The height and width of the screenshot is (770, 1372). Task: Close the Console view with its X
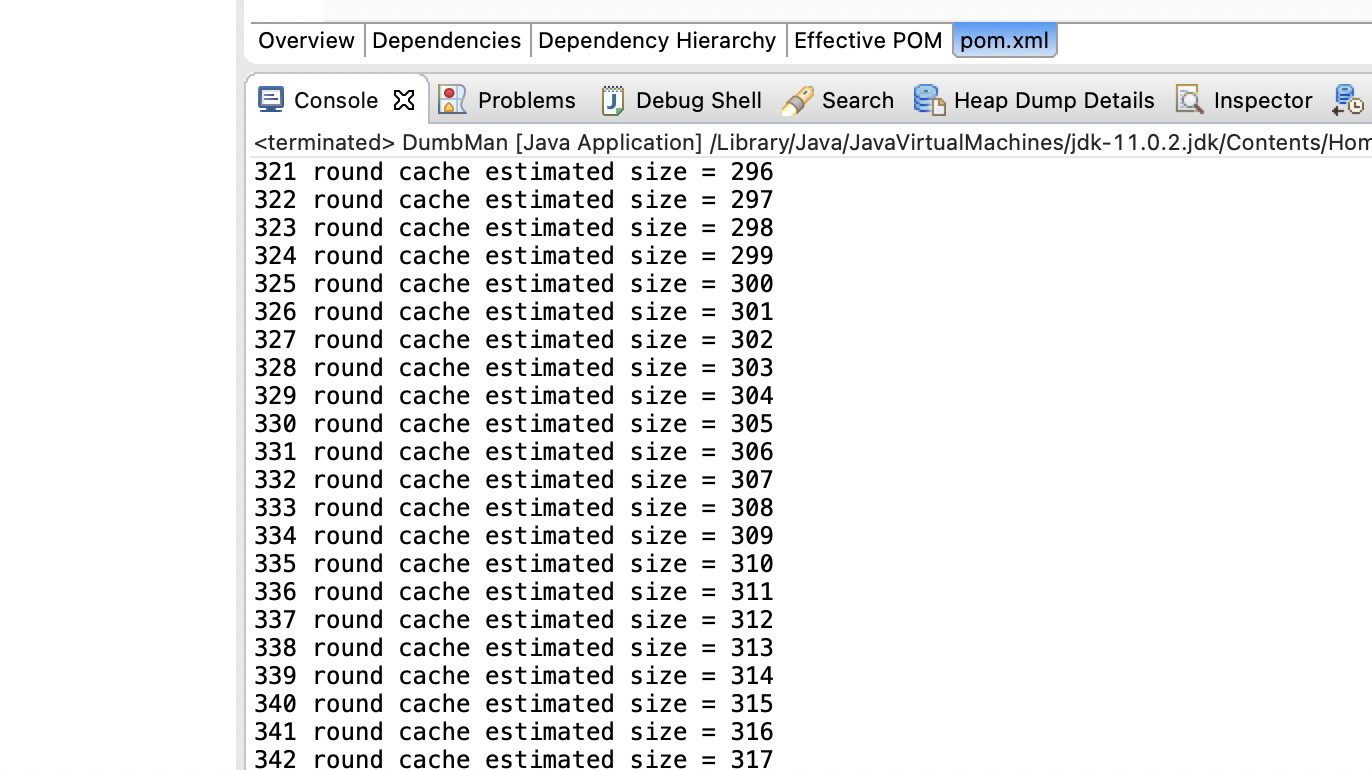(x=404, y=99)
